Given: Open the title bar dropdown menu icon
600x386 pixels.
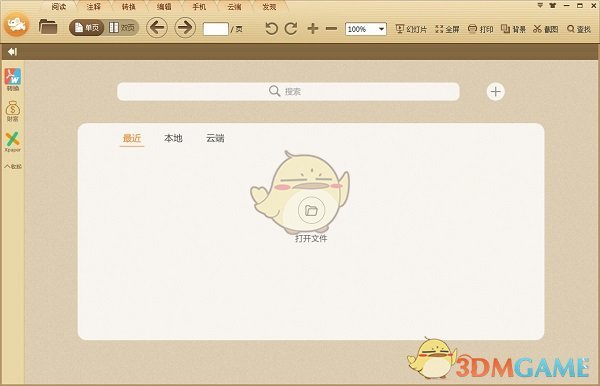Looking at the screenshot, I should coord(540,5).
